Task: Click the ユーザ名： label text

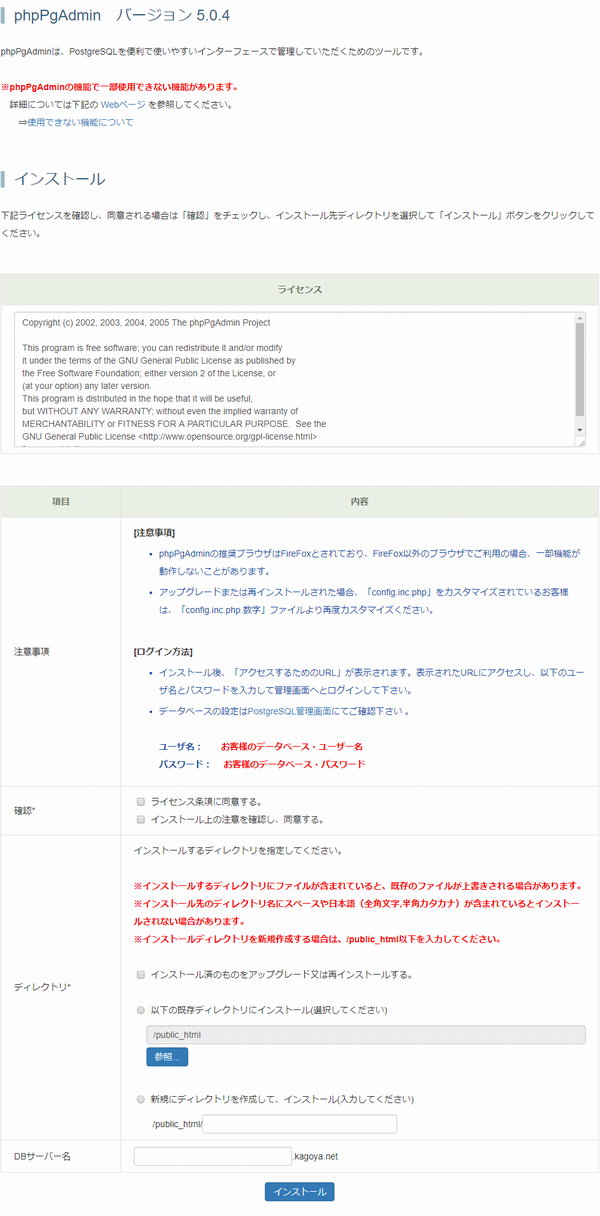Action: (181, 746)
